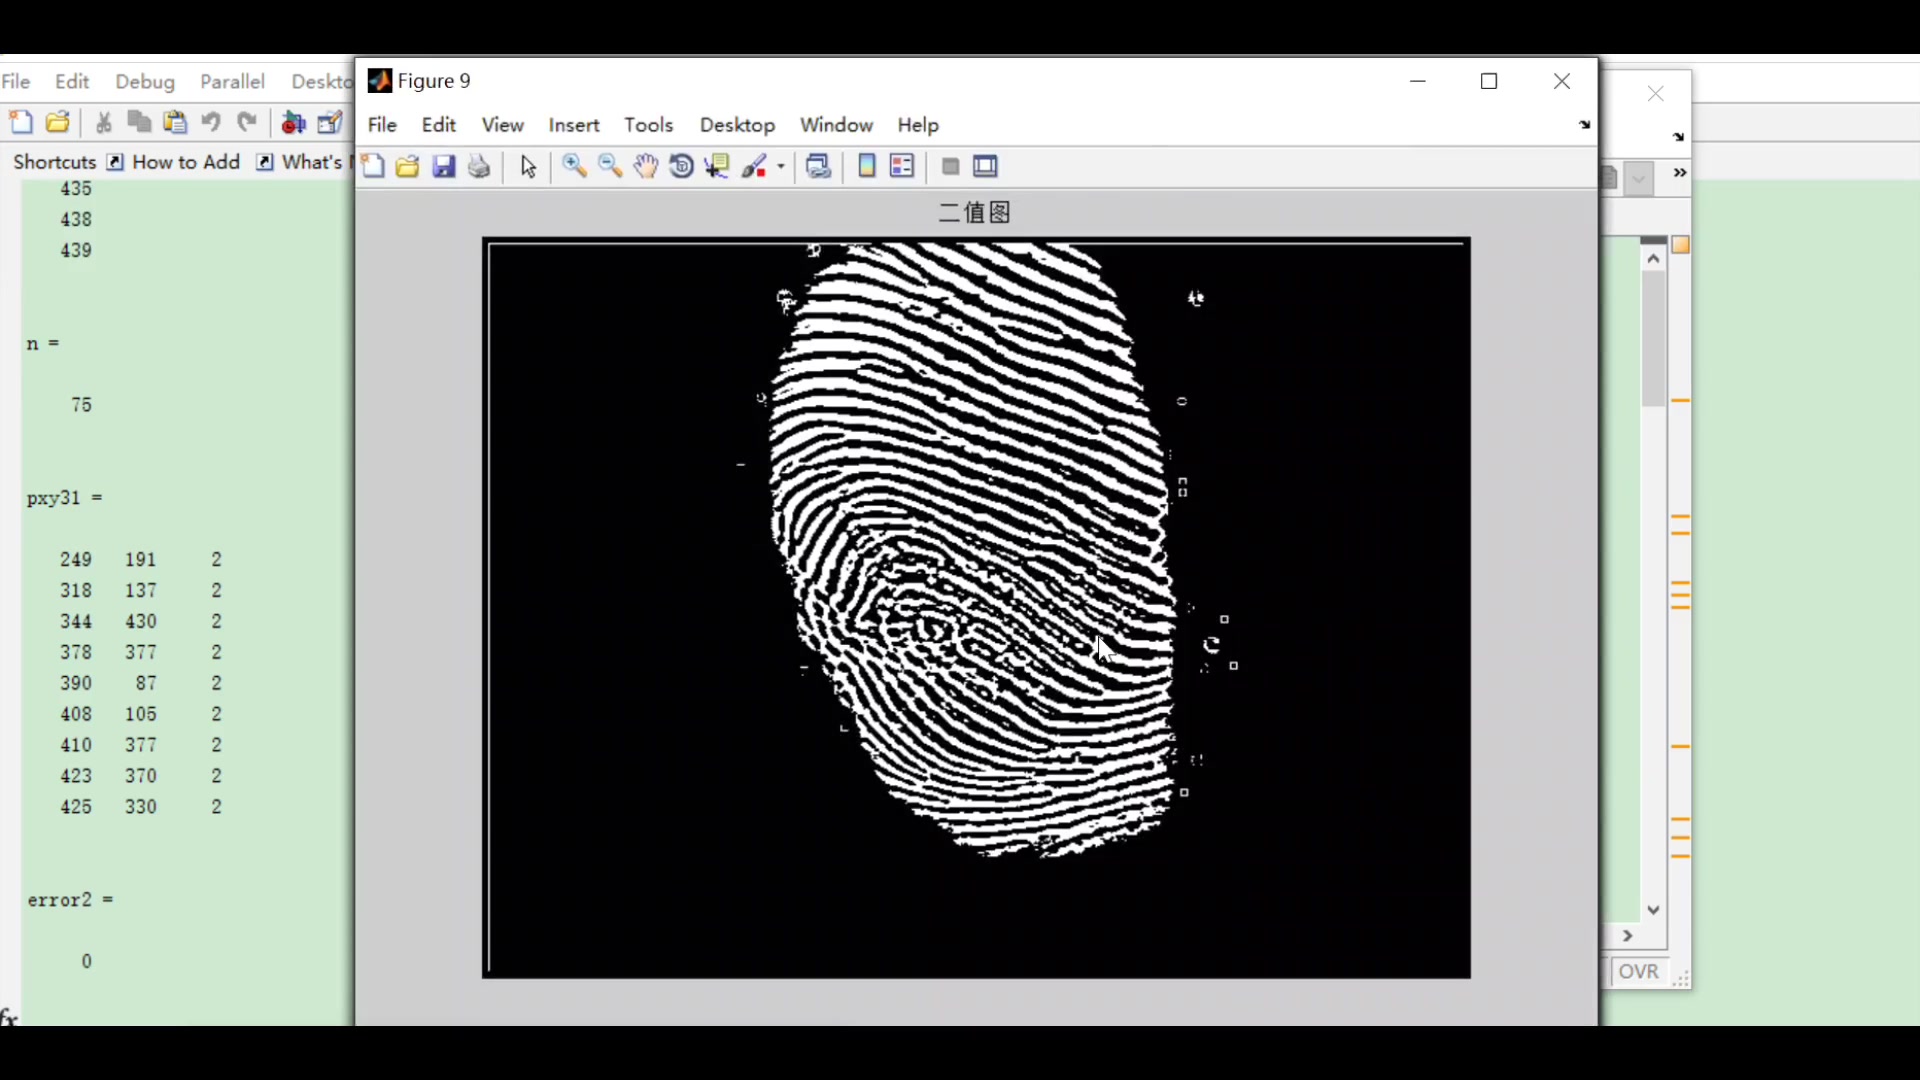Print the figure

pyautogui.click(x=479, y=167)
